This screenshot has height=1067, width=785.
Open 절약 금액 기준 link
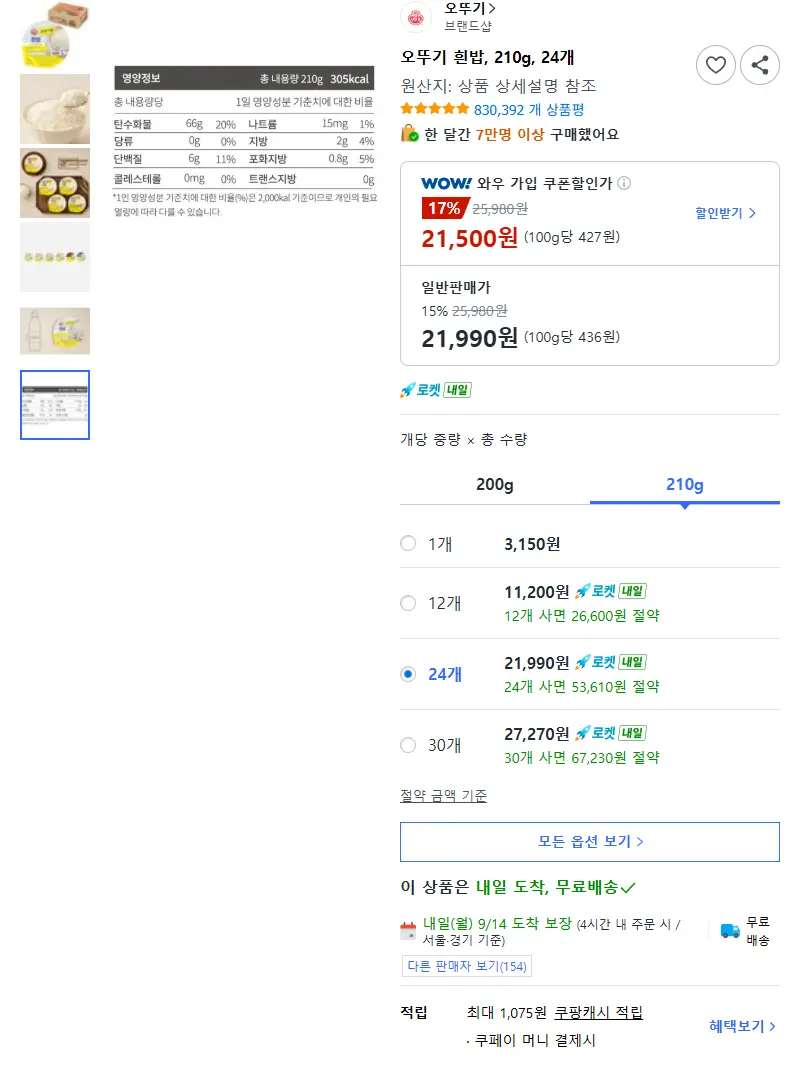(x=444, y=795)
